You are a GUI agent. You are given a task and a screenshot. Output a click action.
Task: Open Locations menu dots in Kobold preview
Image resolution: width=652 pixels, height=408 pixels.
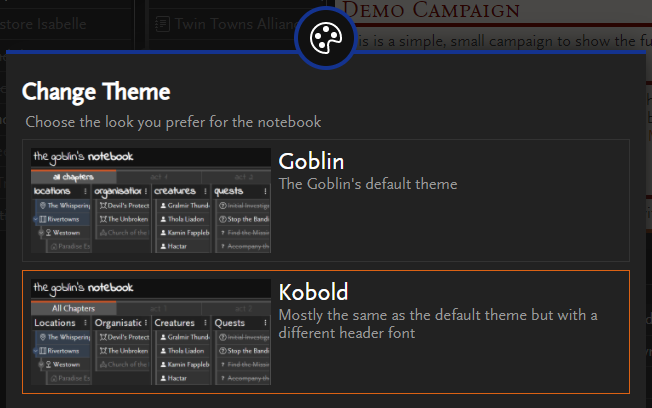pyautogui.click(x=85, y=323)
